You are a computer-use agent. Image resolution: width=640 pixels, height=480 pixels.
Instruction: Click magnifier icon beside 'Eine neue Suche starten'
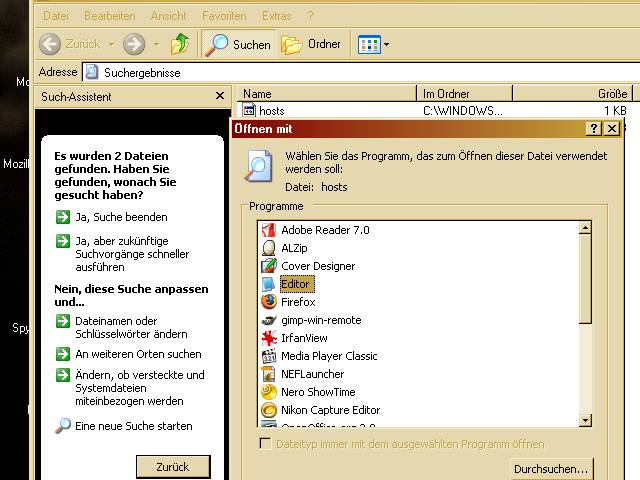(x=63, y=425)
